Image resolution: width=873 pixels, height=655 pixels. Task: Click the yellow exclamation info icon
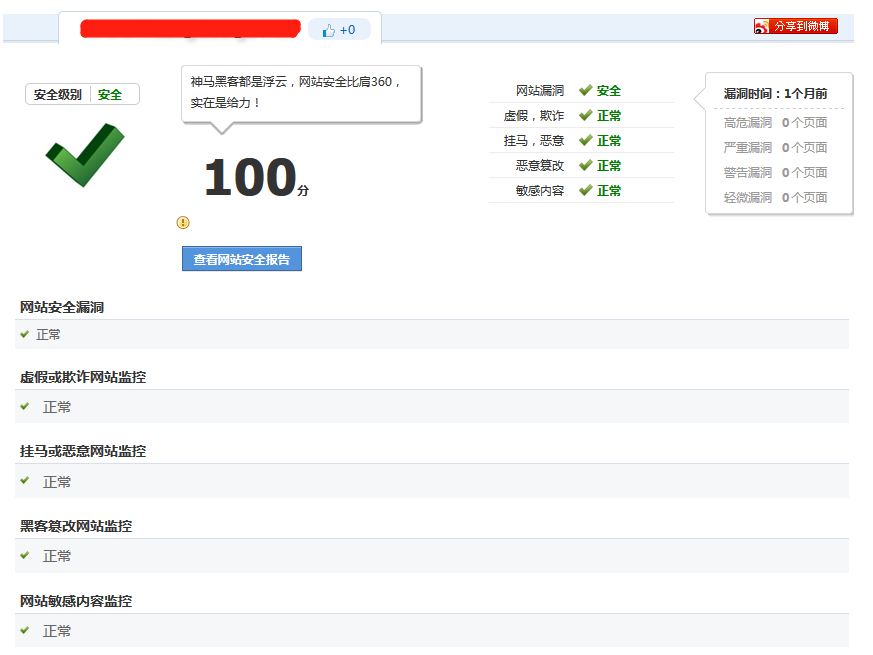click(183, 222)
